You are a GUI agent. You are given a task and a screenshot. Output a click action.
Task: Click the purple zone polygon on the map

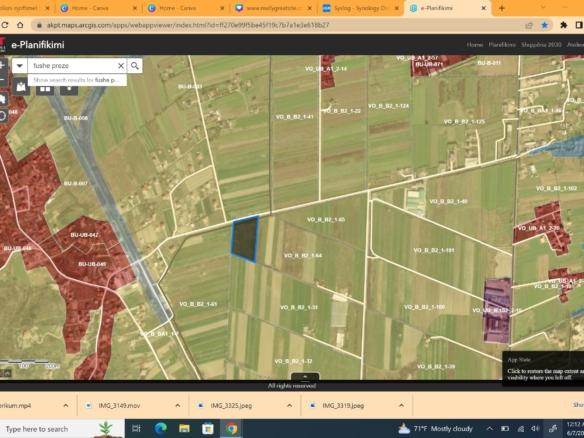tap(497, 310)
